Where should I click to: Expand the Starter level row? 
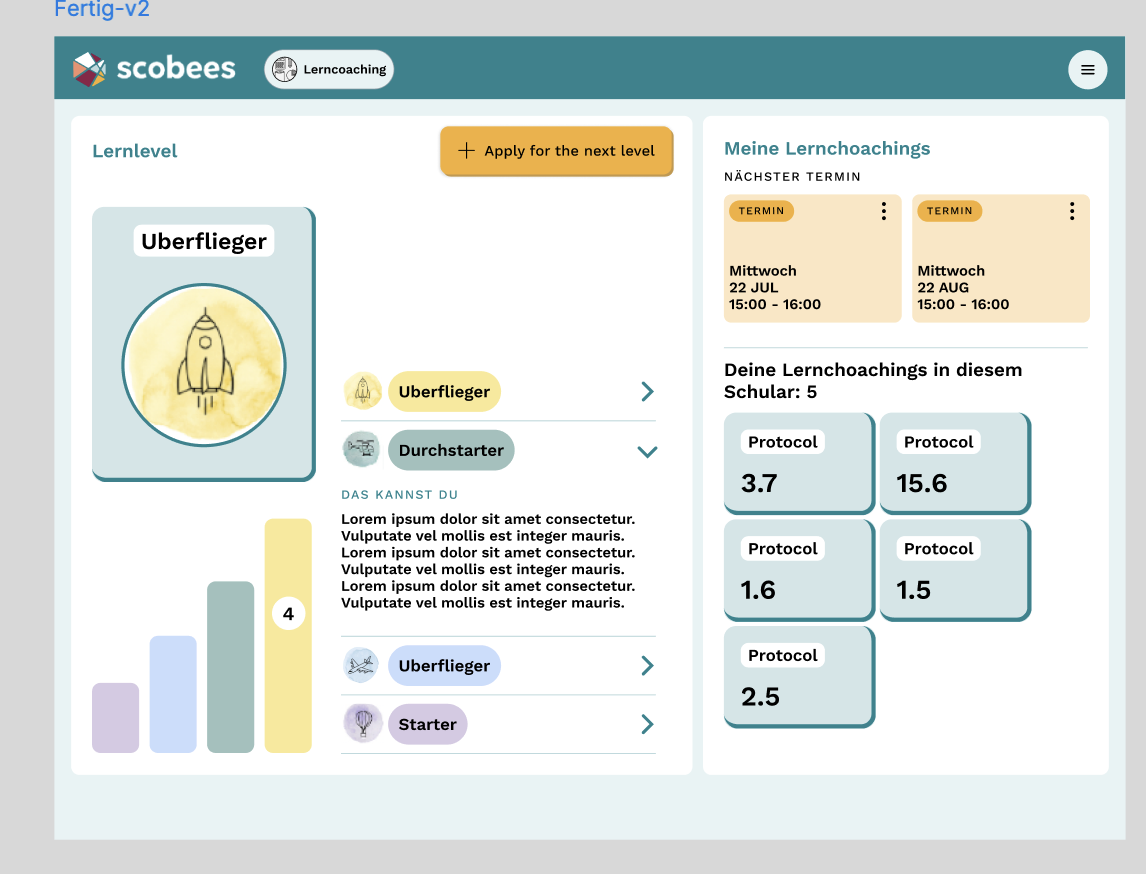(647, 724)
